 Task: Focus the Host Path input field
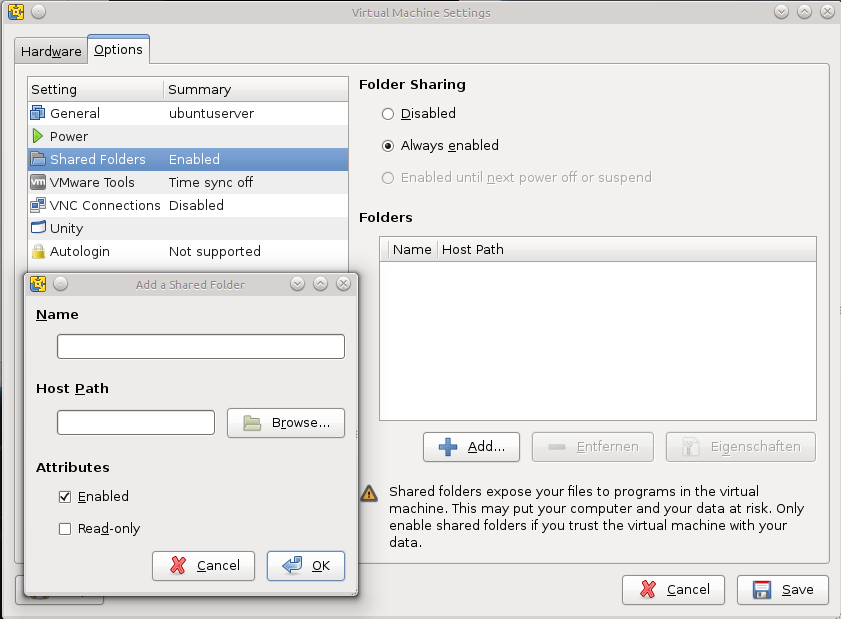[x=136, y=423]
